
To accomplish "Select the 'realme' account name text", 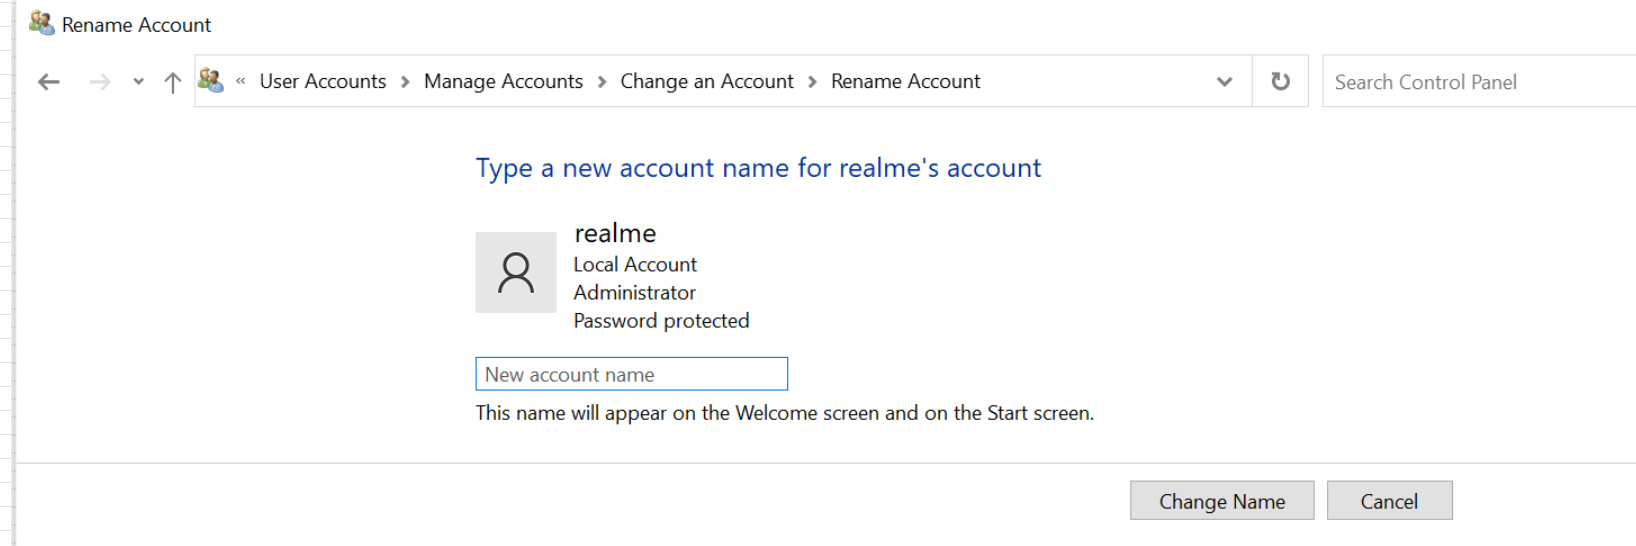I will (x=615, y=233).
